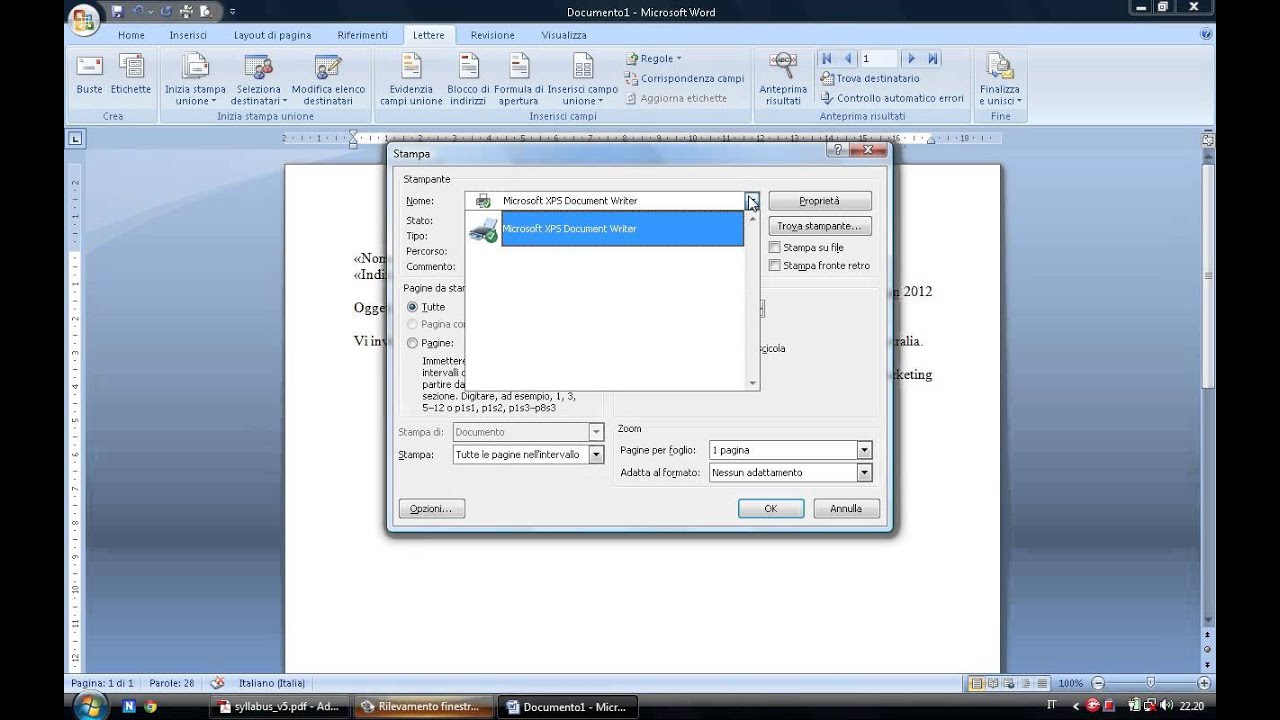Open the Adatta al formato dropdown
Viewport: 1280px width, 720px height.
click(864, 472)
